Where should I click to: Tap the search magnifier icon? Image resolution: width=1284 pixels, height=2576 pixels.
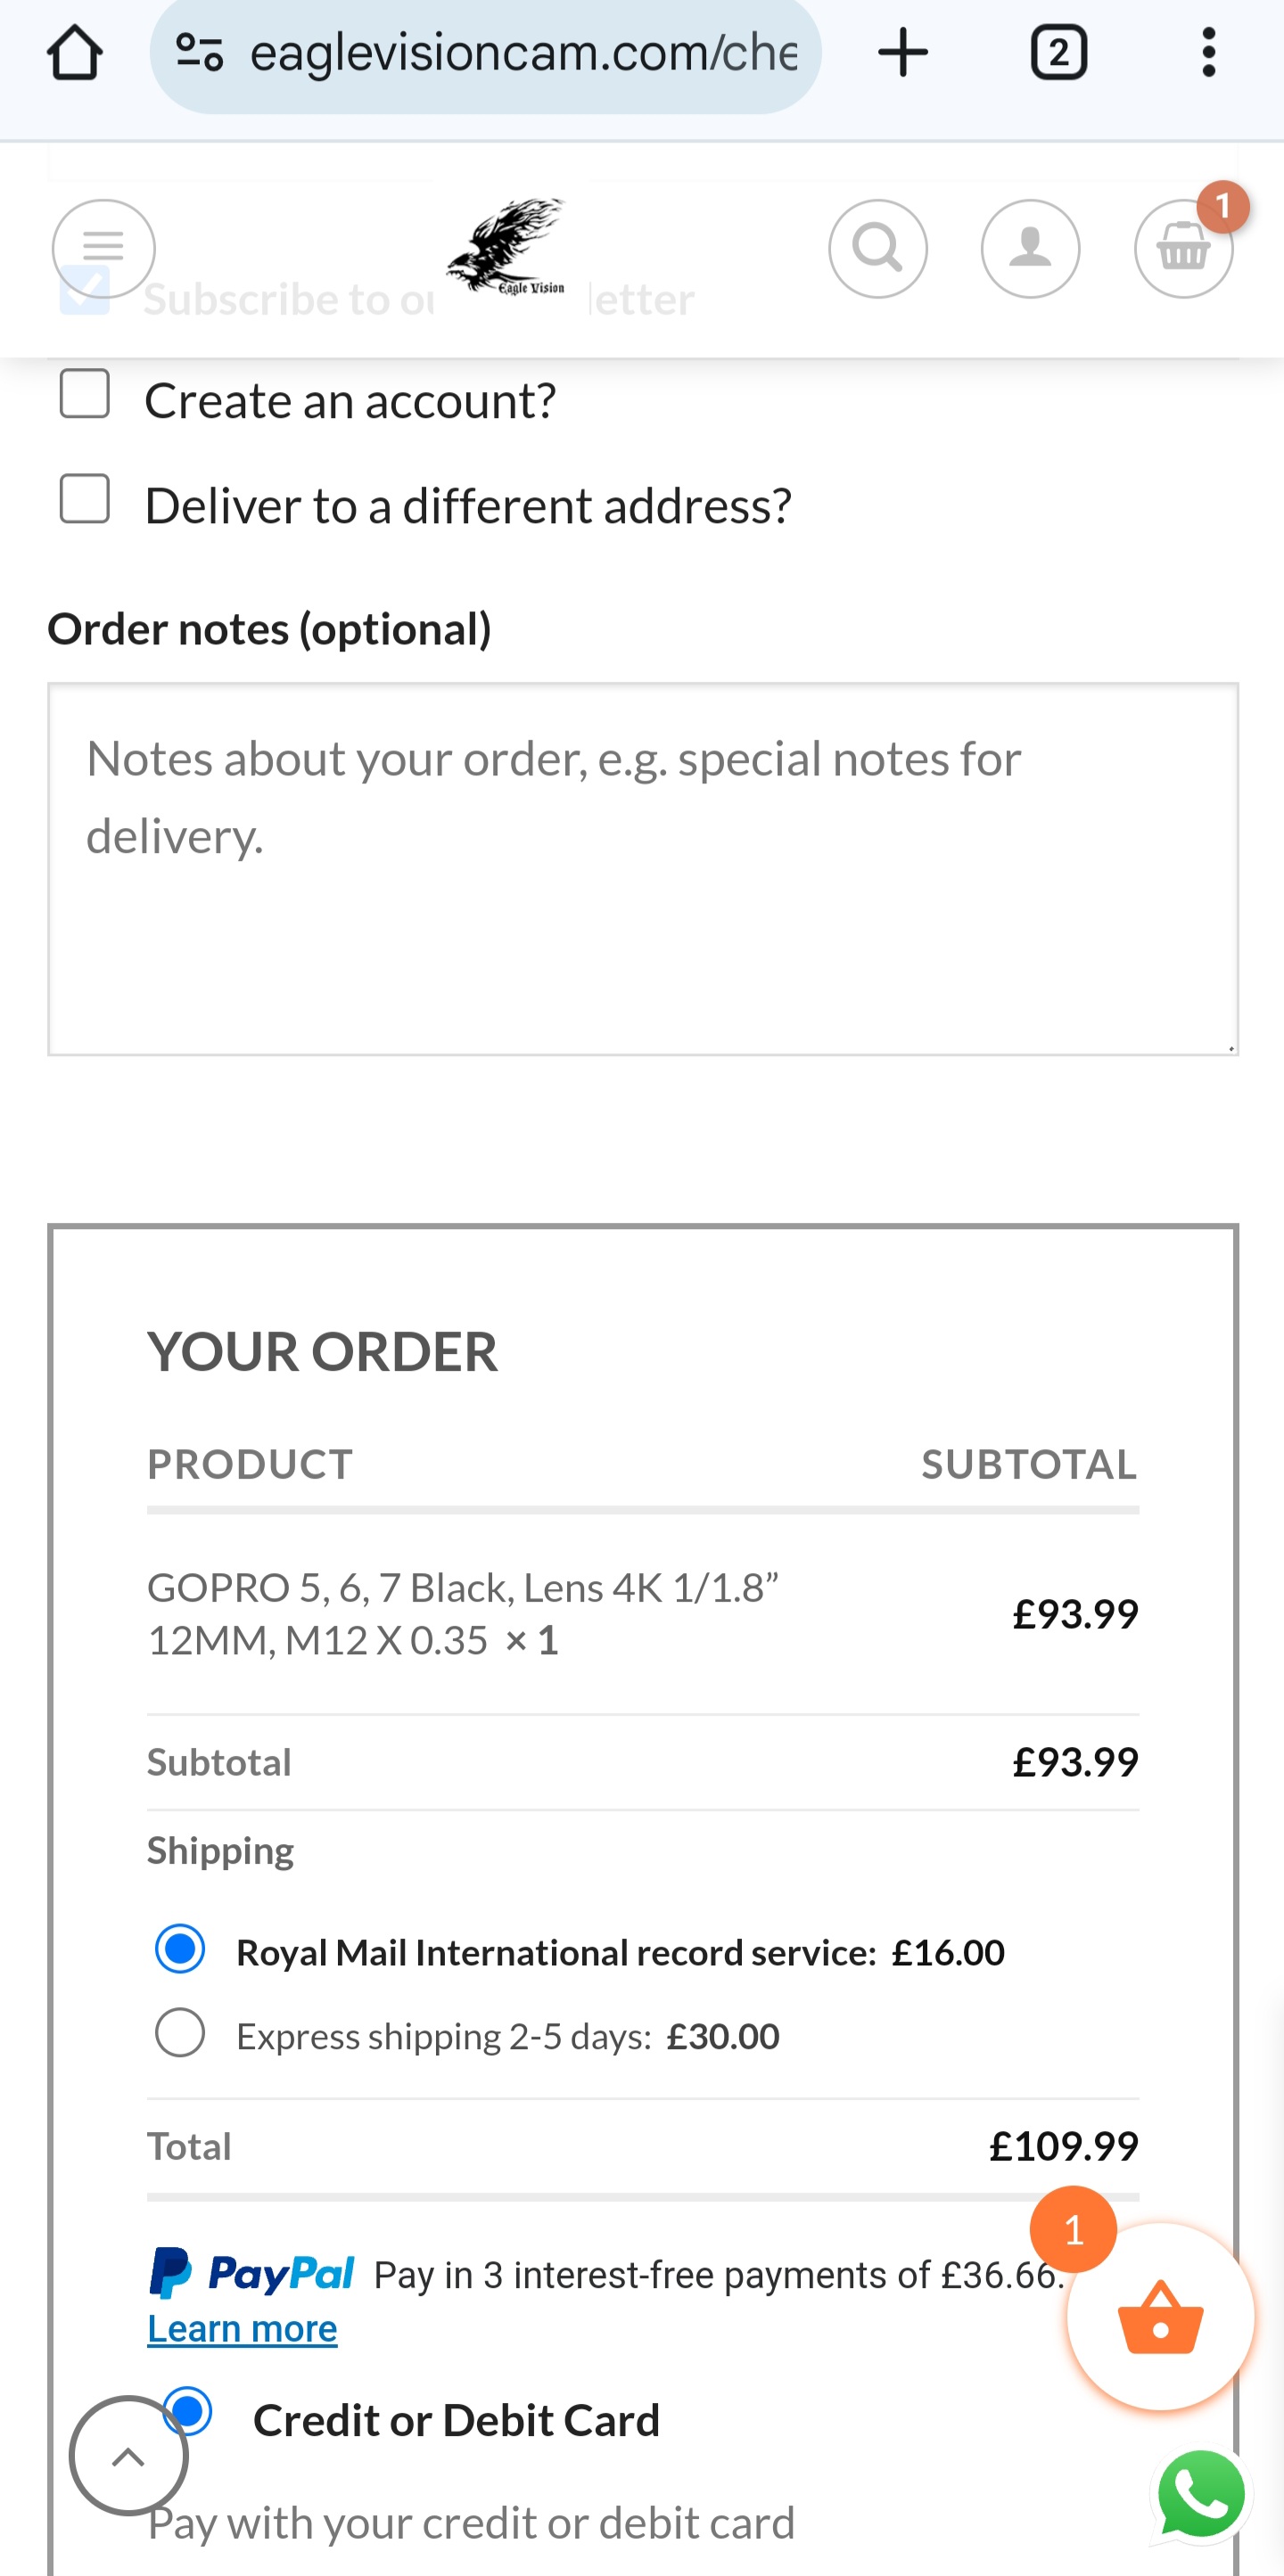pos(877,248)
